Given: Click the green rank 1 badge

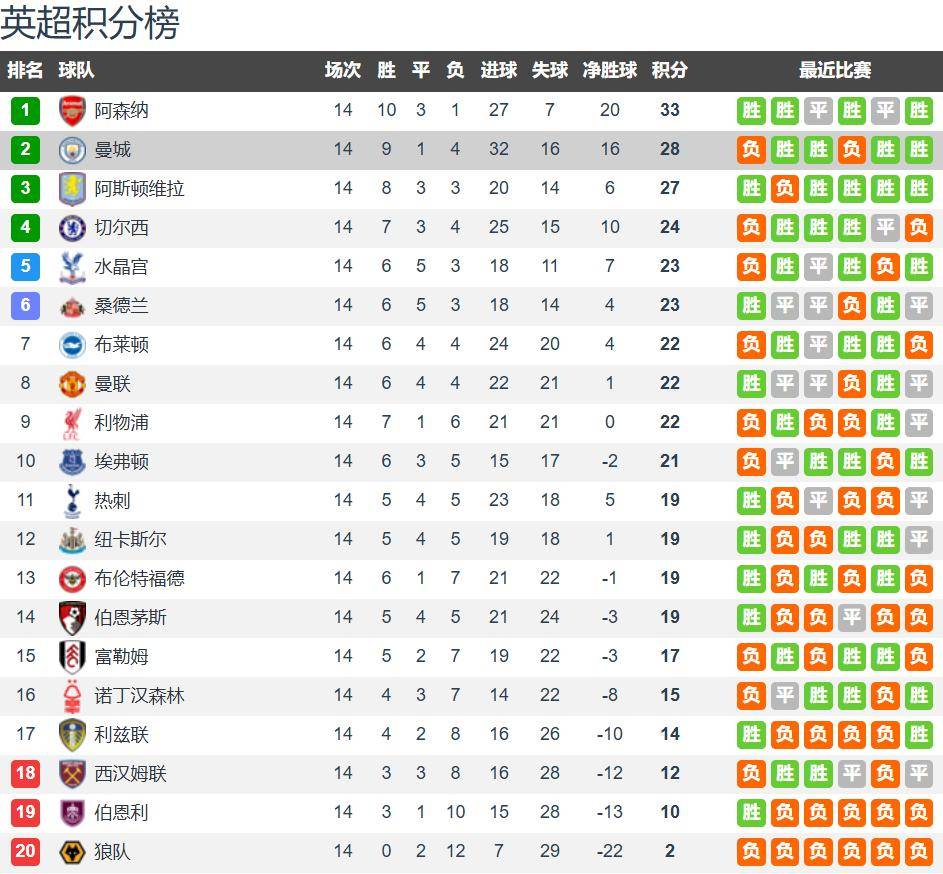Looking at the screenshot, I should point(25,110).
